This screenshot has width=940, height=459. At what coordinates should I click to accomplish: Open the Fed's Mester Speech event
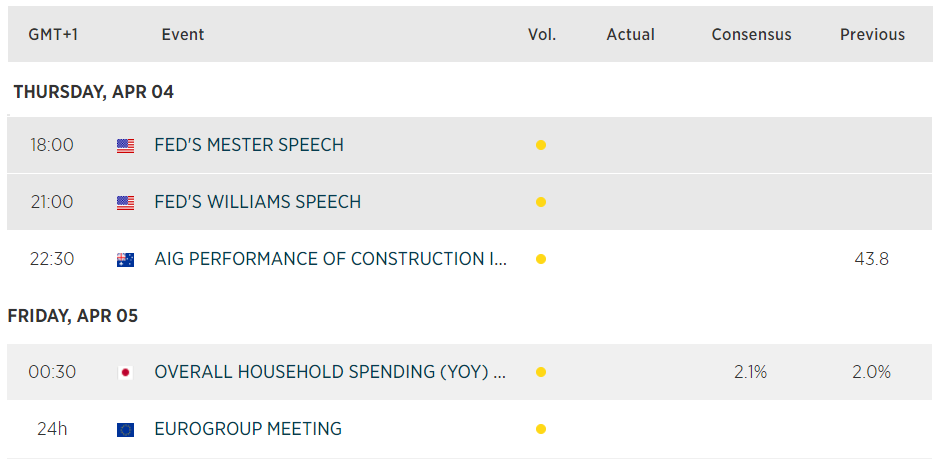[x=249, y=145]
